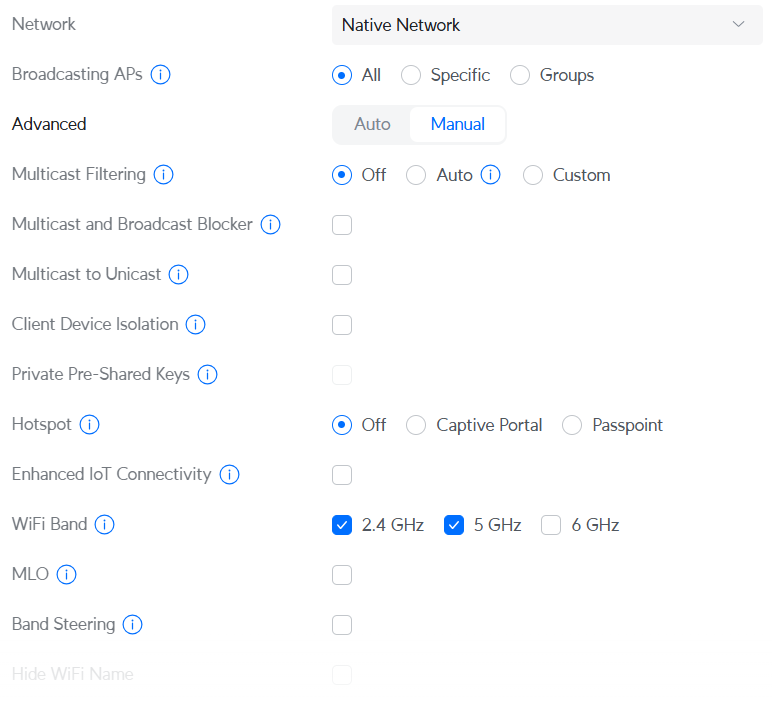The image size is (772, 701).
Task: Select Specific for Broadcasting APs
Action: (411, 75)
